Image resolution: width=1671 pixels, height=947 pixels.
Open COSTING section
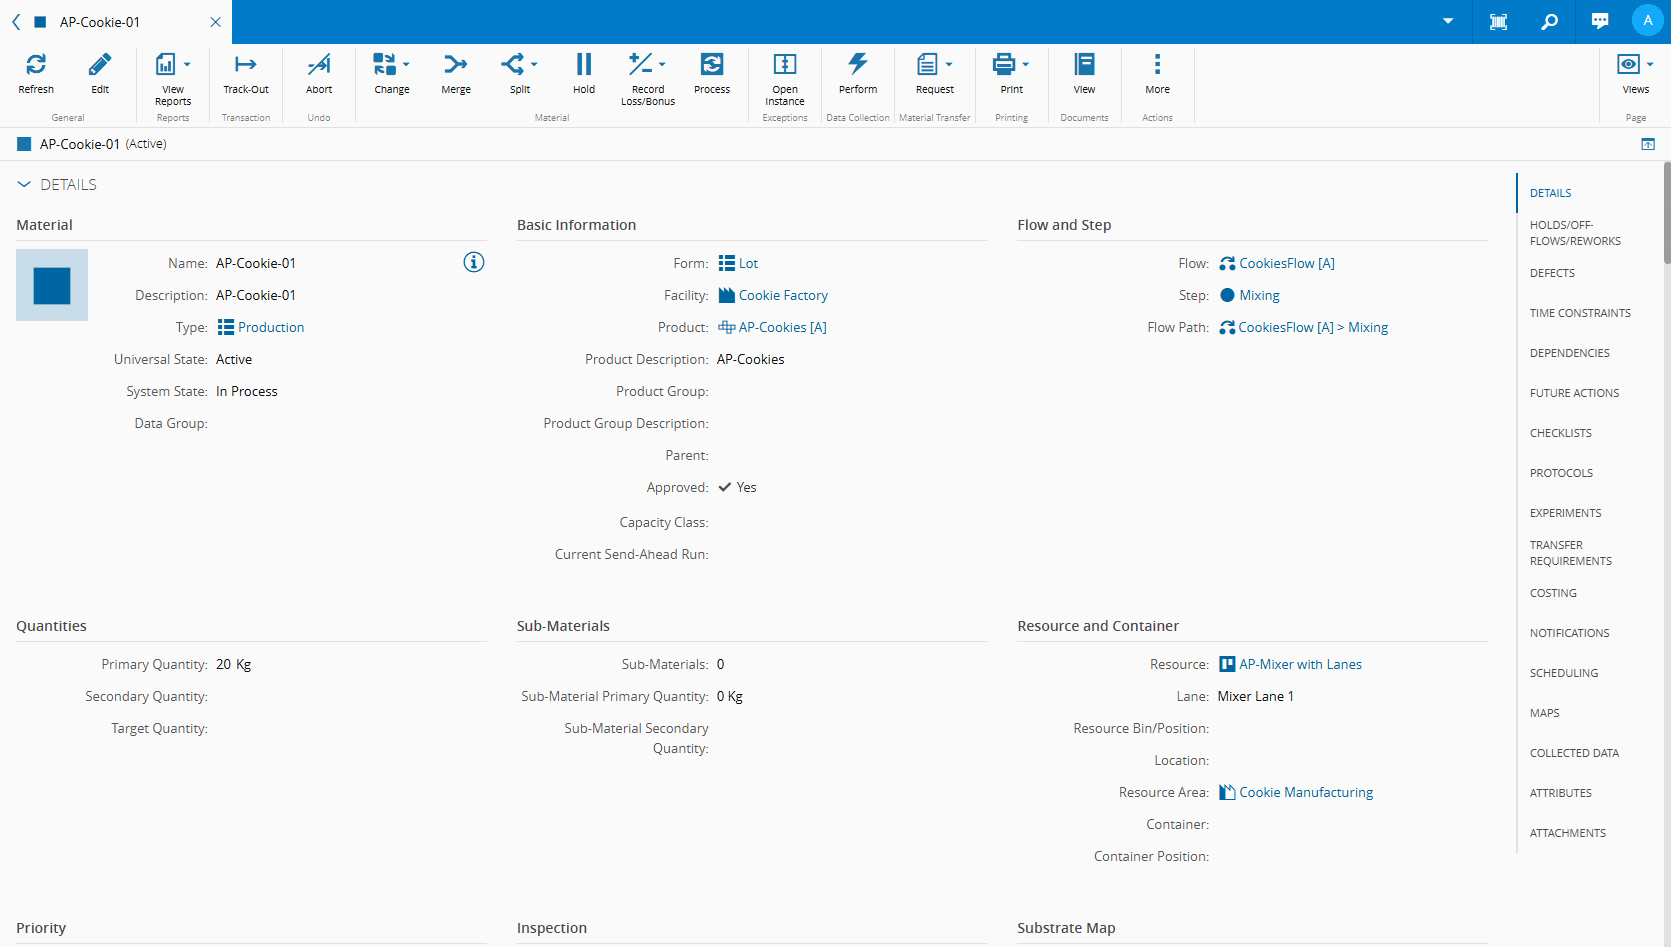point(1553,593)
